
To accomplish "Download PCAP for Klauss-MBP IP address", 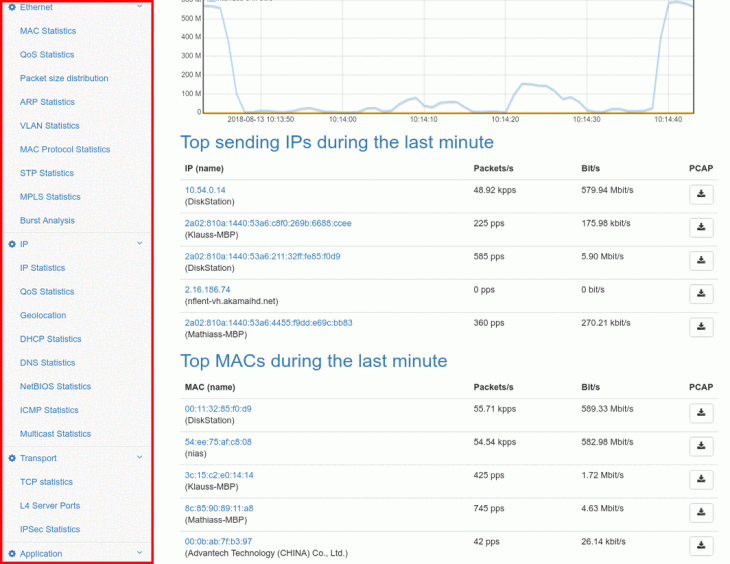I will tap(701, 228).
